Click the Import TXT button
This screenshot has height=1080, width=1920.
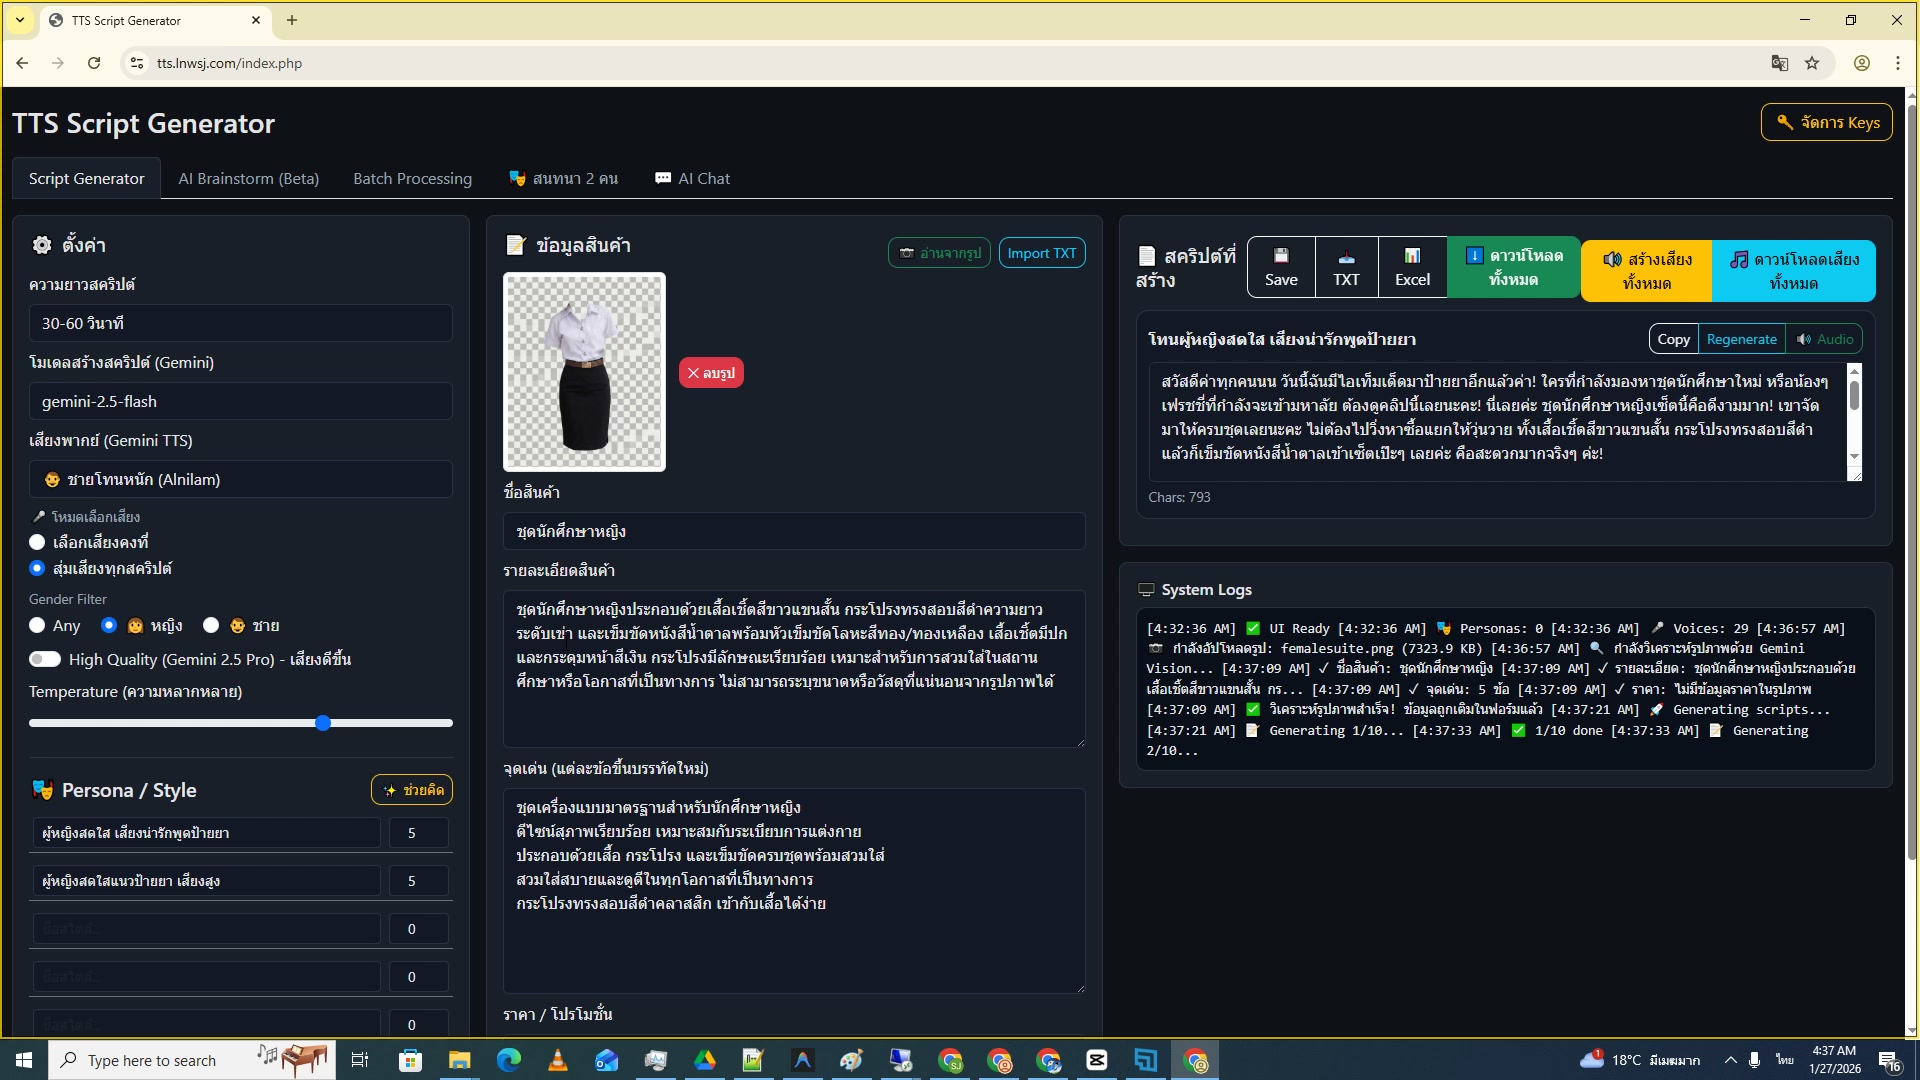click(1041, 253)
